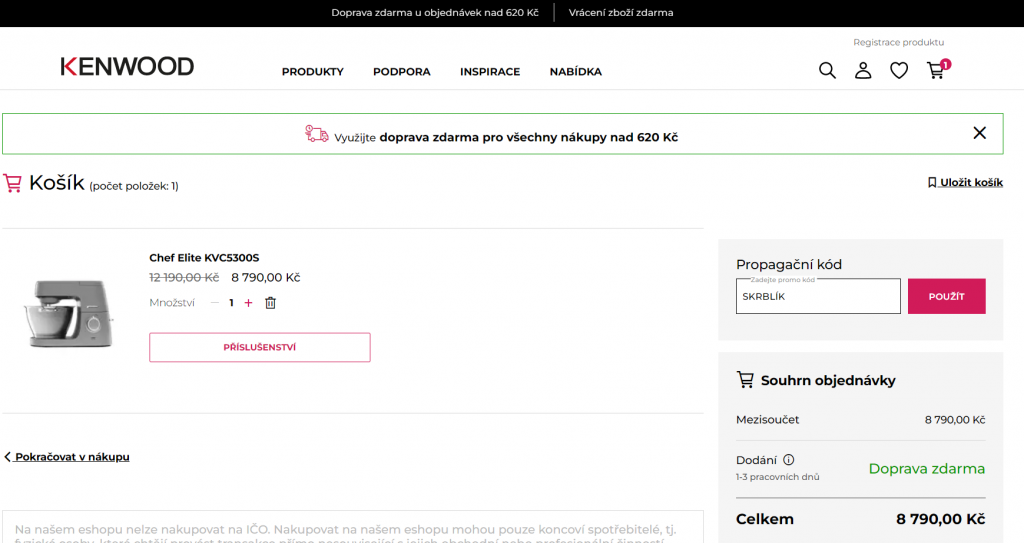Open the PODPORA menu
This screenshot has height=543, width=1024.
point(402,72)
